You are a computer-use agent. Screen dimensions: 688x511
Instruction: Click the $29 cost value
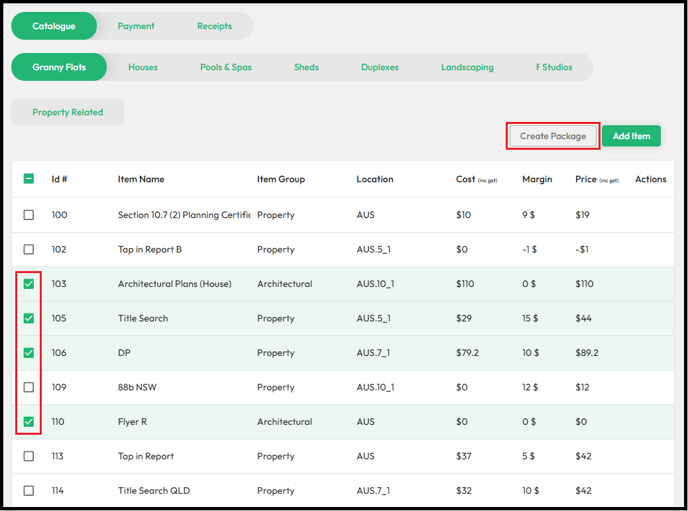point(464,318)
